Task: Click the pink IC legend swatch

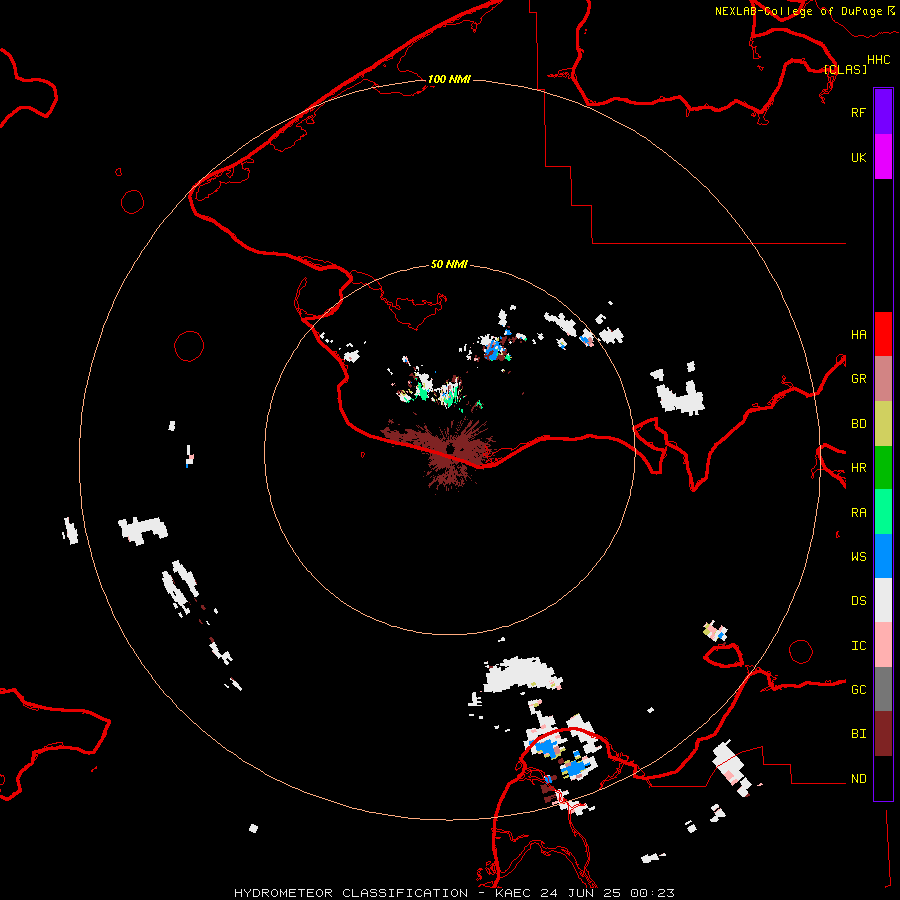Action: coord(883,645)
